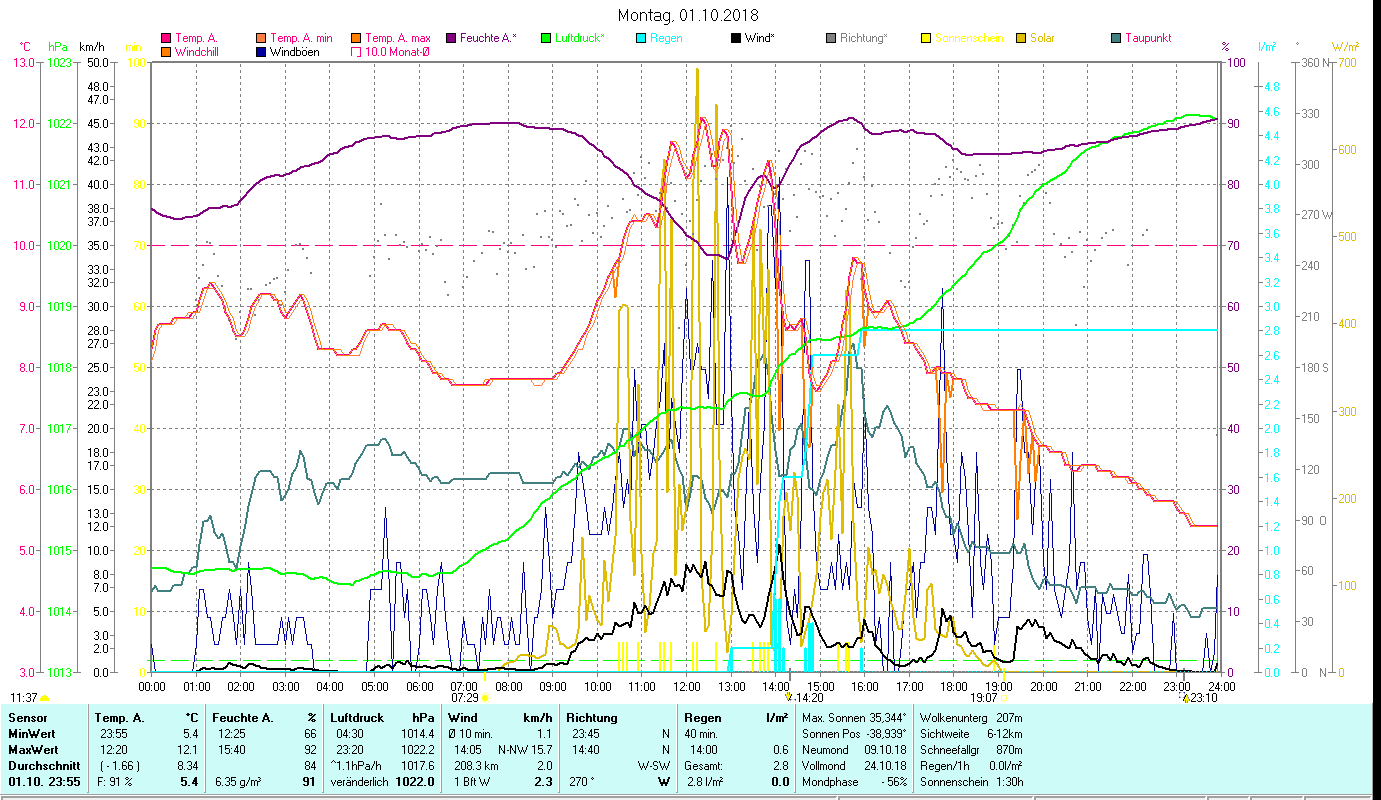Click the gray Richtung* legend swatch
The width and height of the screenshot is (1381, 800).
click(x=830, y=38)
